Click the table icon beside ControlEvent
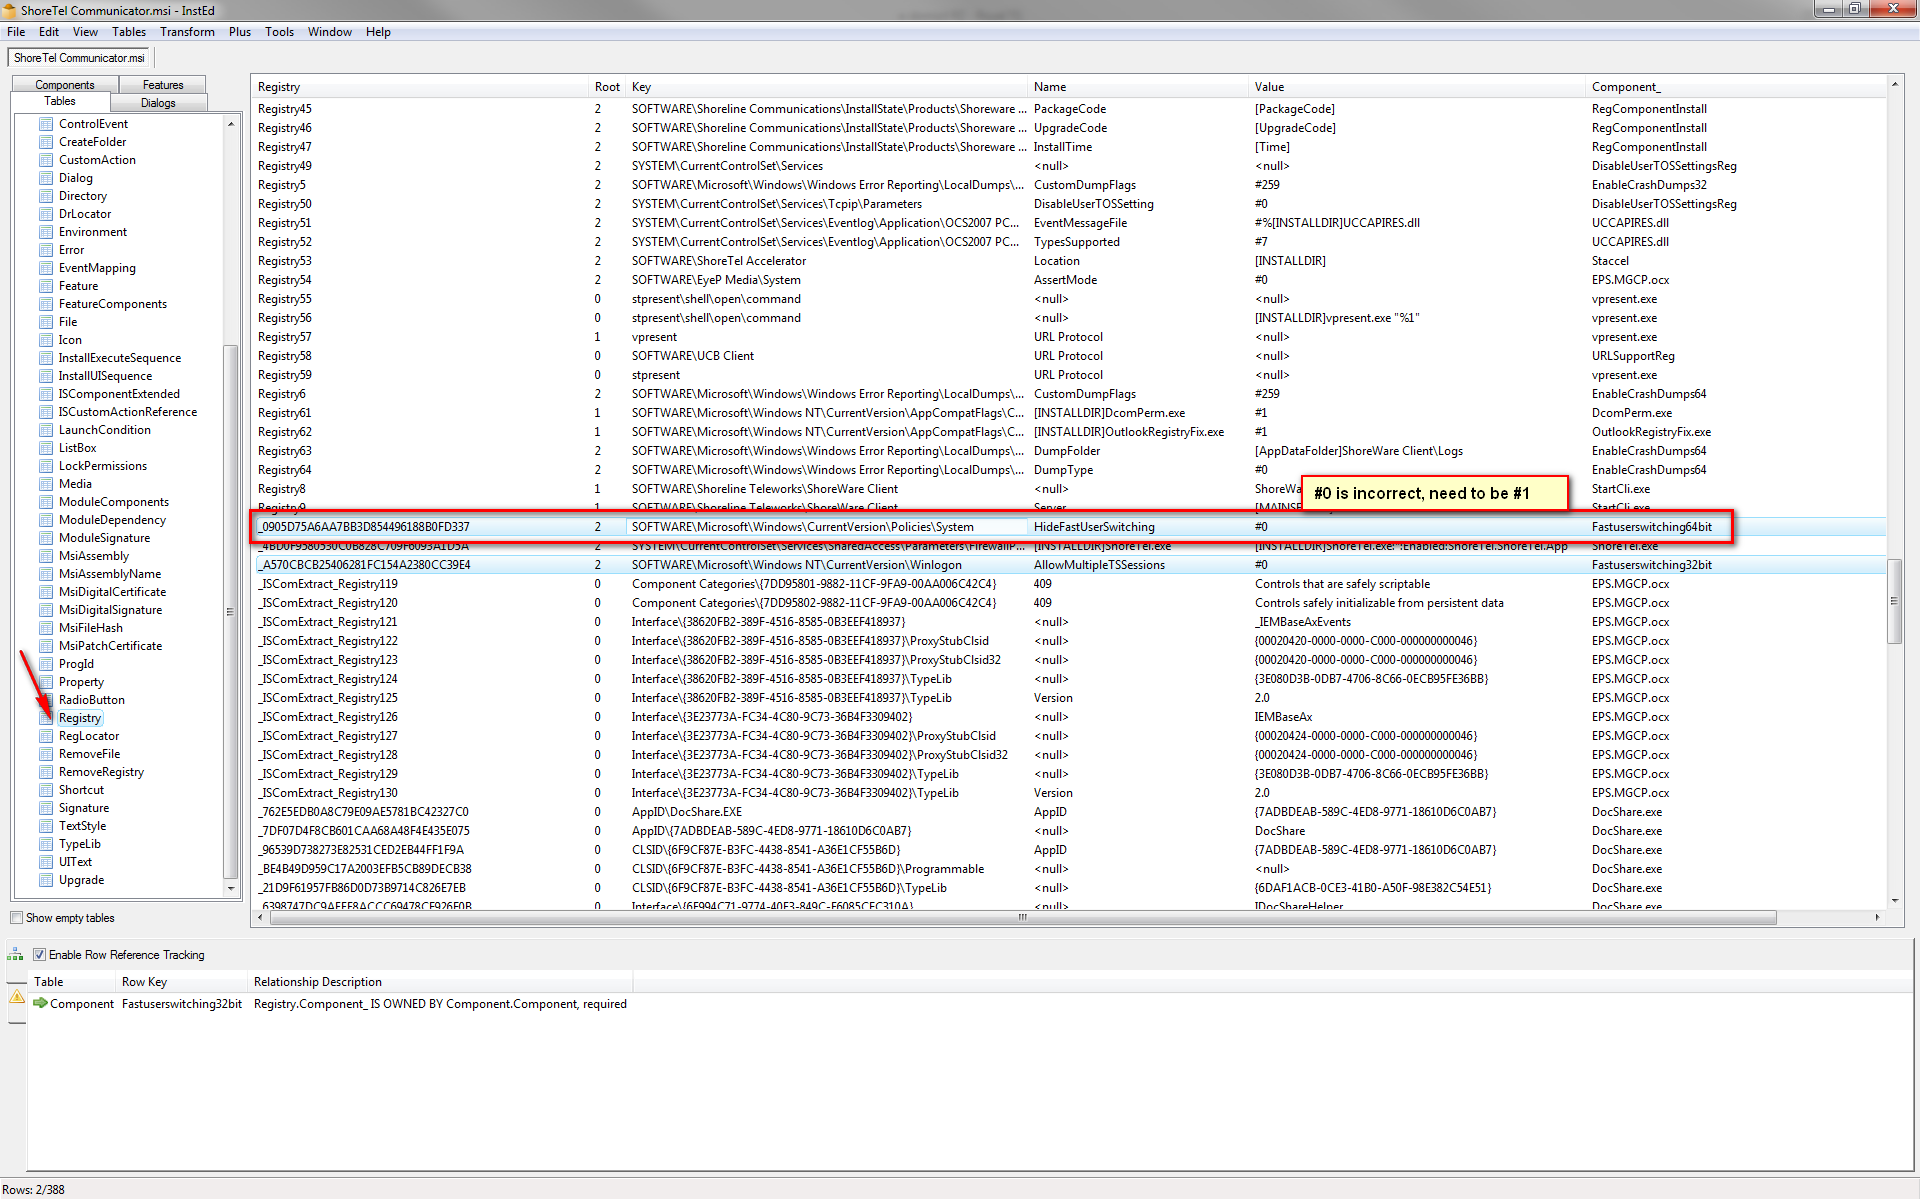1920x1200 pixels. [46, 124]
